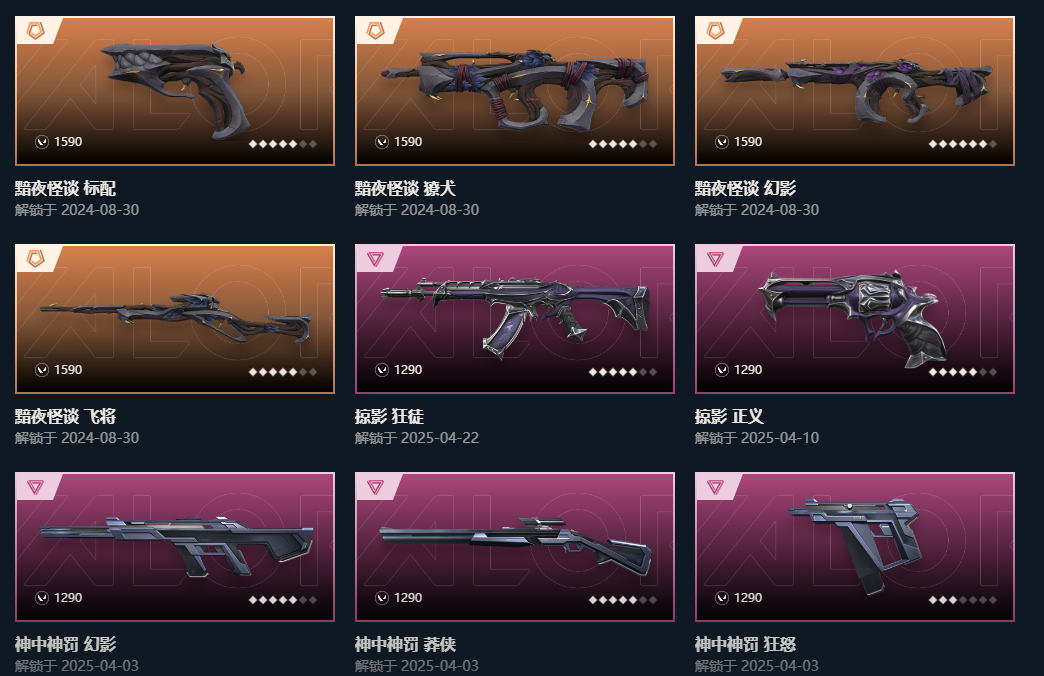Image resolution: width=1044 pixels, height=676 pixels.
Task: Choose the 掠影 正义 revolver skin card
Action: pyautogui.click(x=855, y=319)
